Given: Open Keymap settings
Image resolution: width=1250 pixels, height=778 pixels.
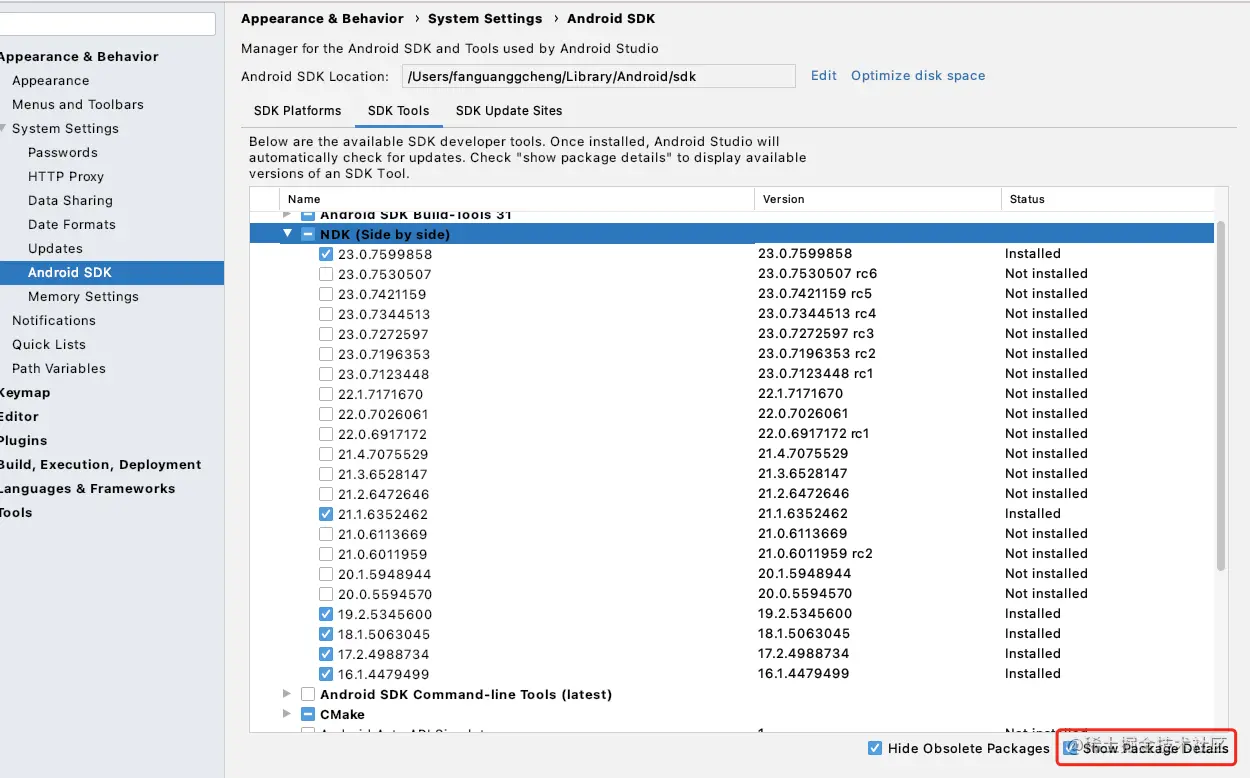Looking at the screenshot, I should pos(25,393).
